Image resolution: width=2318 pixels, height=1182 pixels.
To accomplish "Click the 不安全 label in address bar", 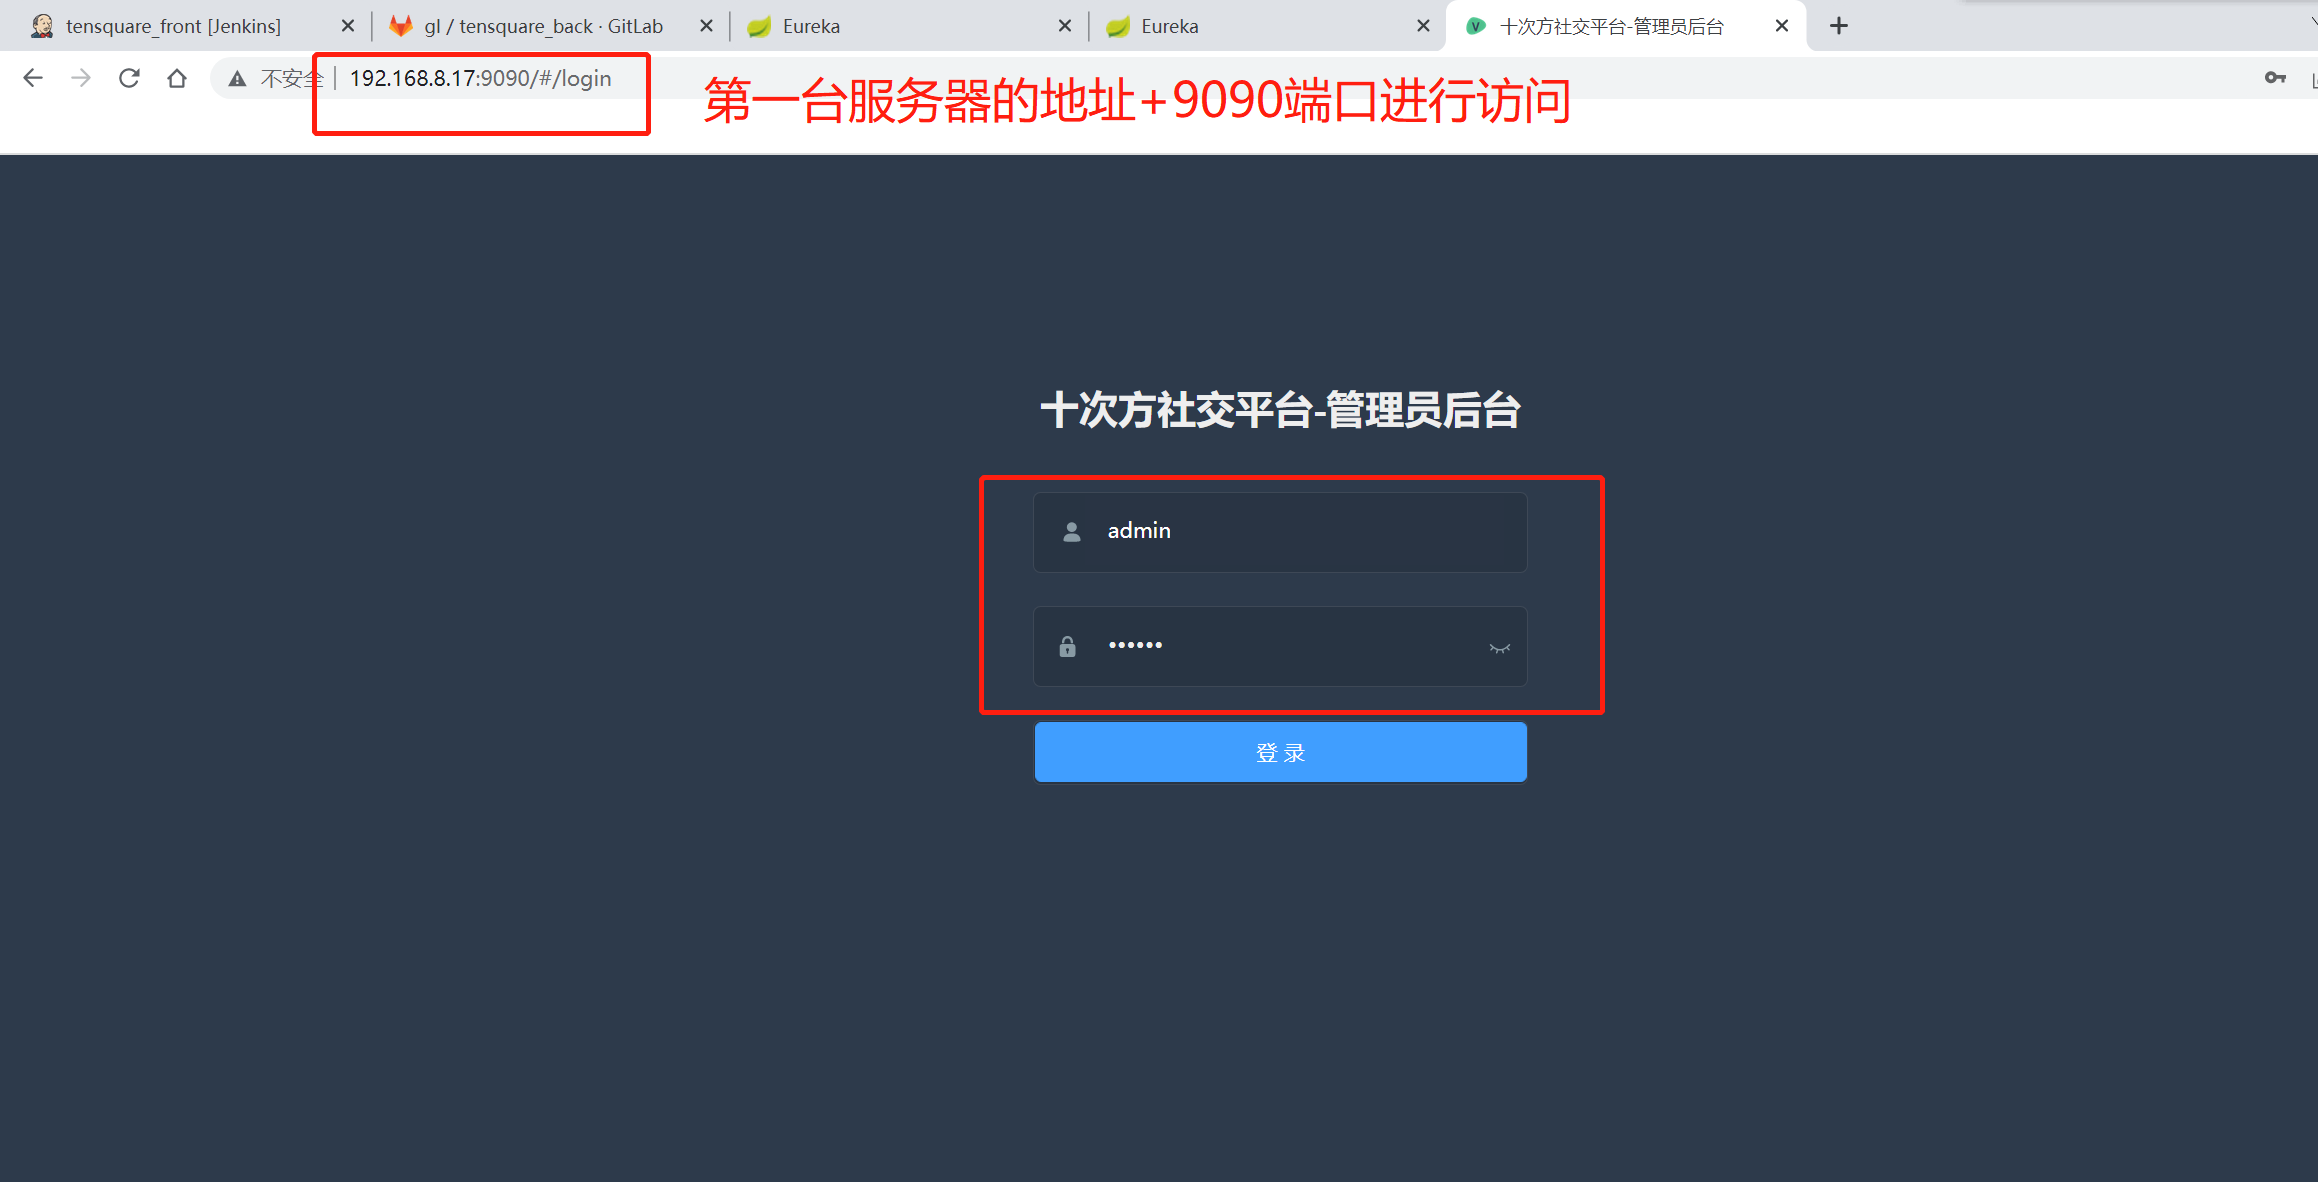I will click(x=292, y=79).
